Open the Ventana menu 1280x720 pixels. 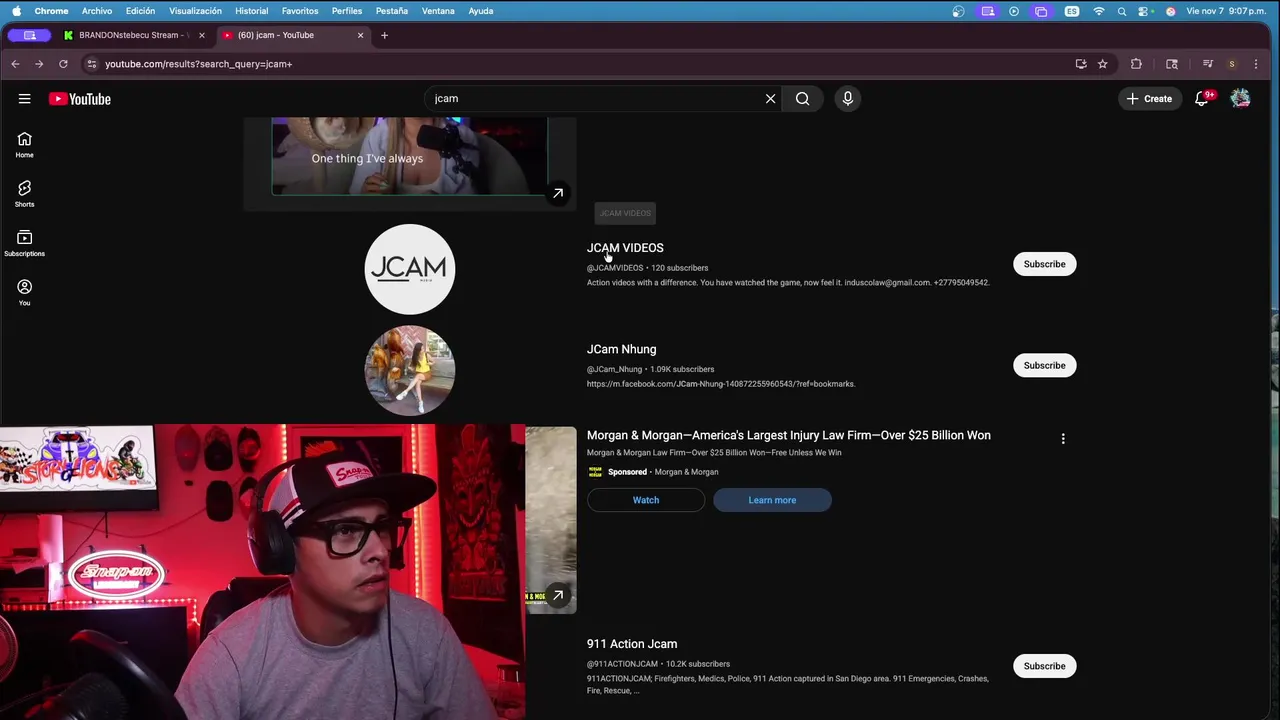[438, 11]
